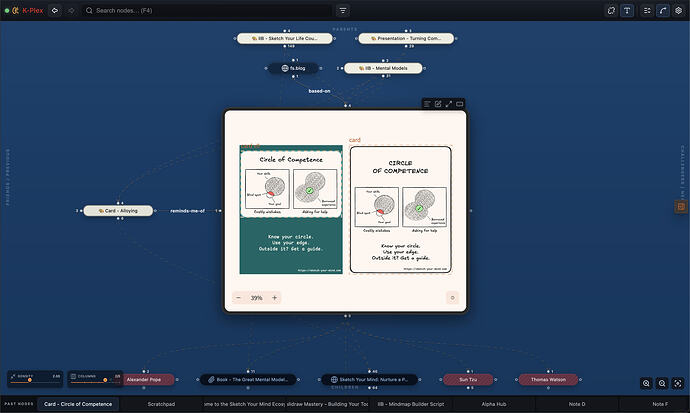Switch to the Alpha Hub tab
The width and height of the screenshot is (690, 413).
pyautogui.click(x=494, y=404)
